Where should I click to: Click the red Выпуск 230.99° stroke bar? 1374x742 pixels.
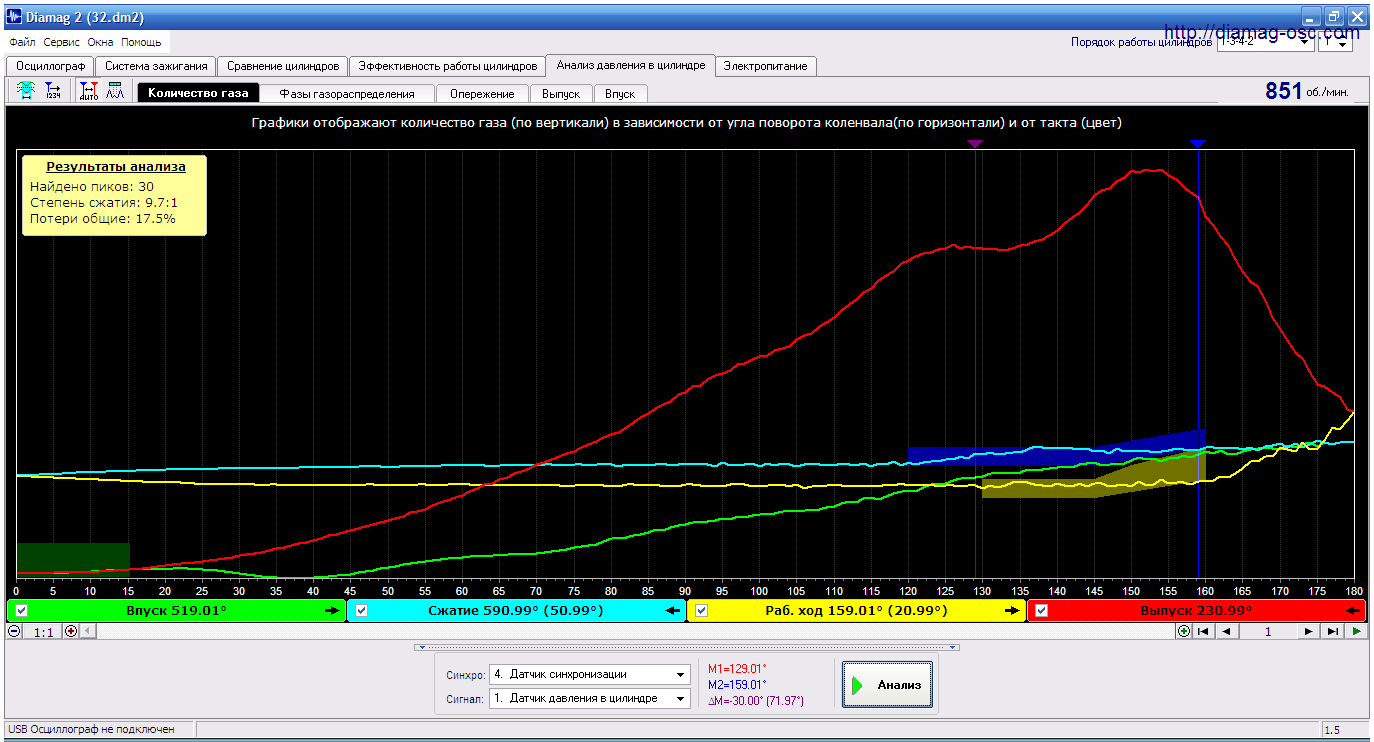click(x=1196, y=610)
